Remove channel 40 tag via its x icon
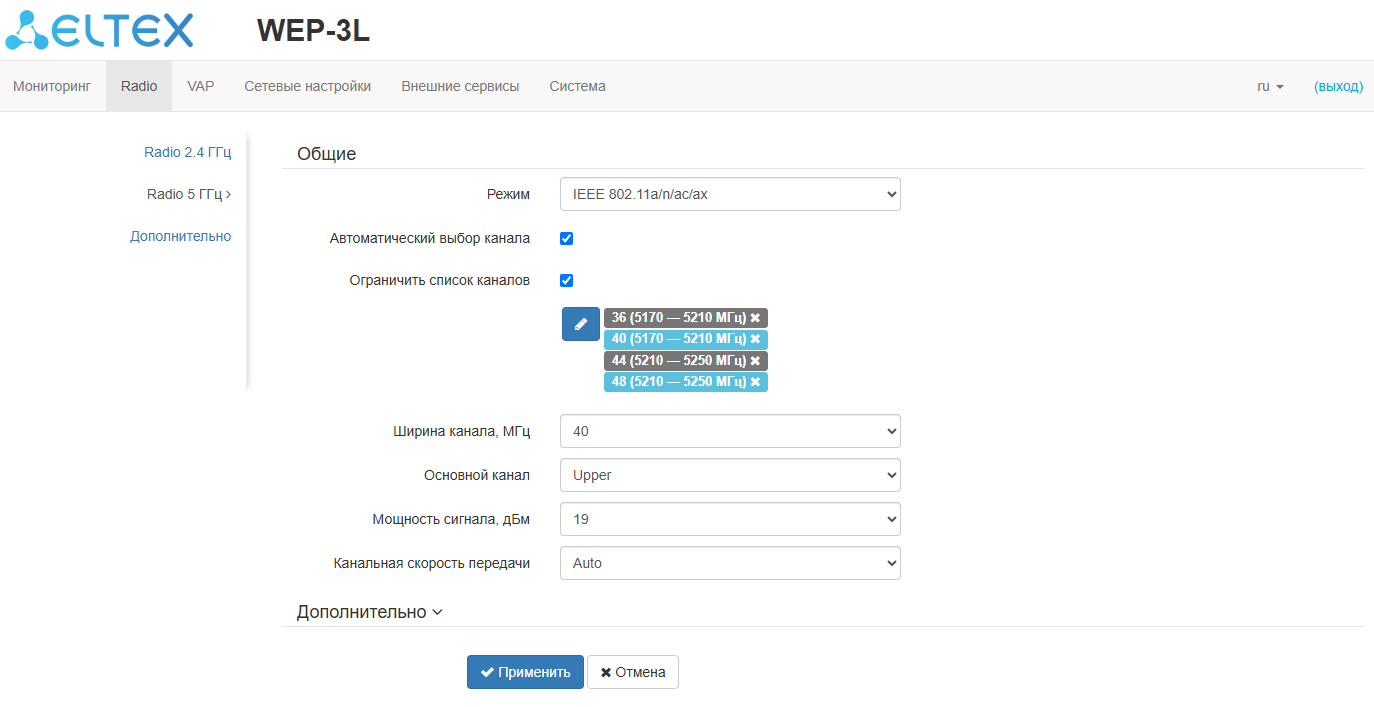The width and height of the screenshot is (1374, 707). (x=756, y=339)
